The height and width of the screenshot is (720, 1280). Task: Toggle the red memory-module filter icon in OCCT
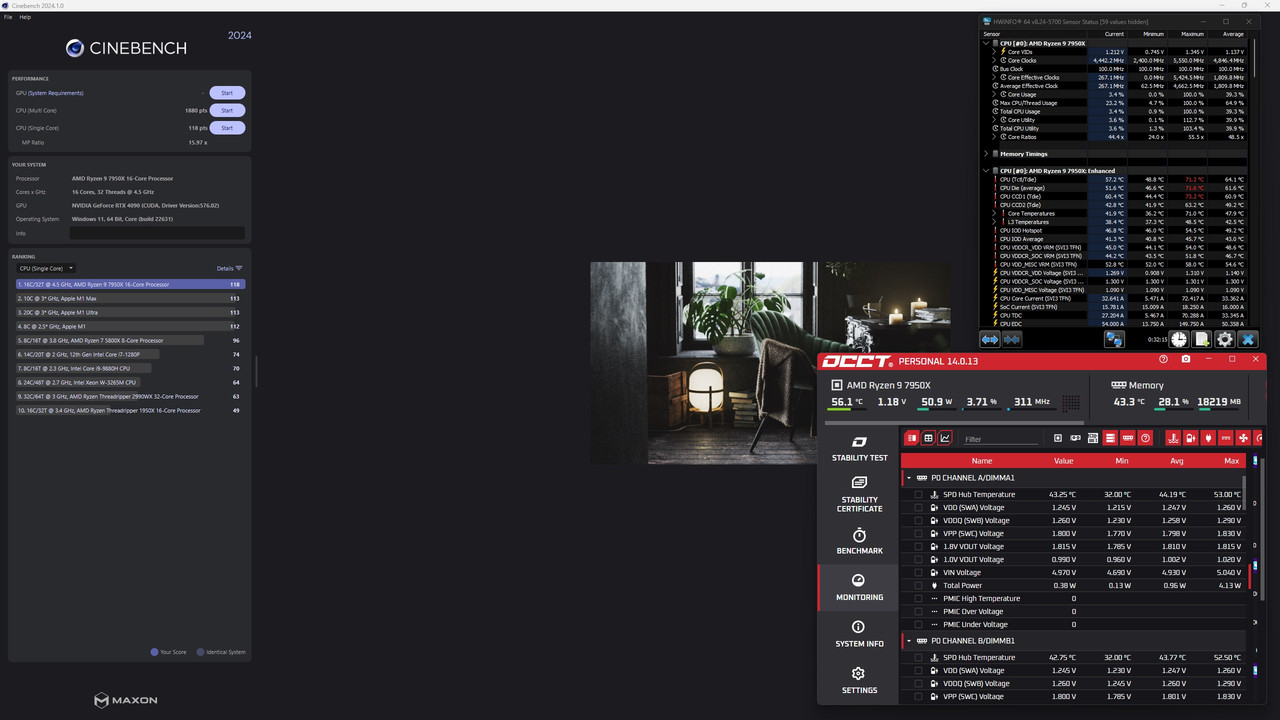tap(1128, 438)
